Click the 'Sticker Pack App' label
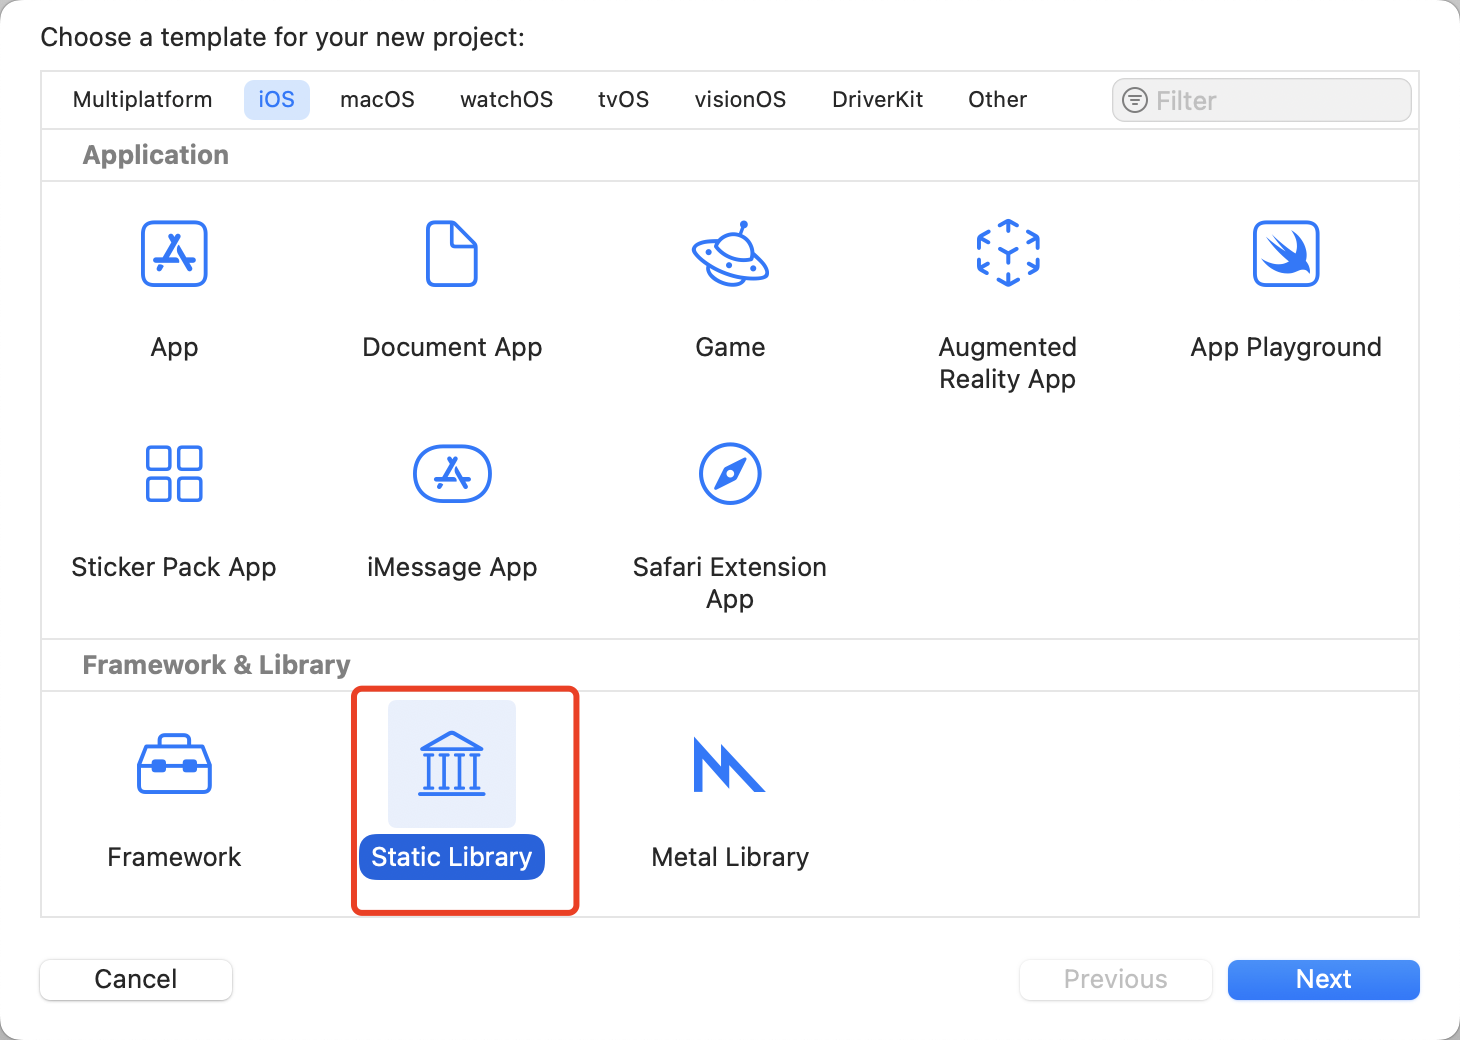1460x1040 pixels. point(174,567)
